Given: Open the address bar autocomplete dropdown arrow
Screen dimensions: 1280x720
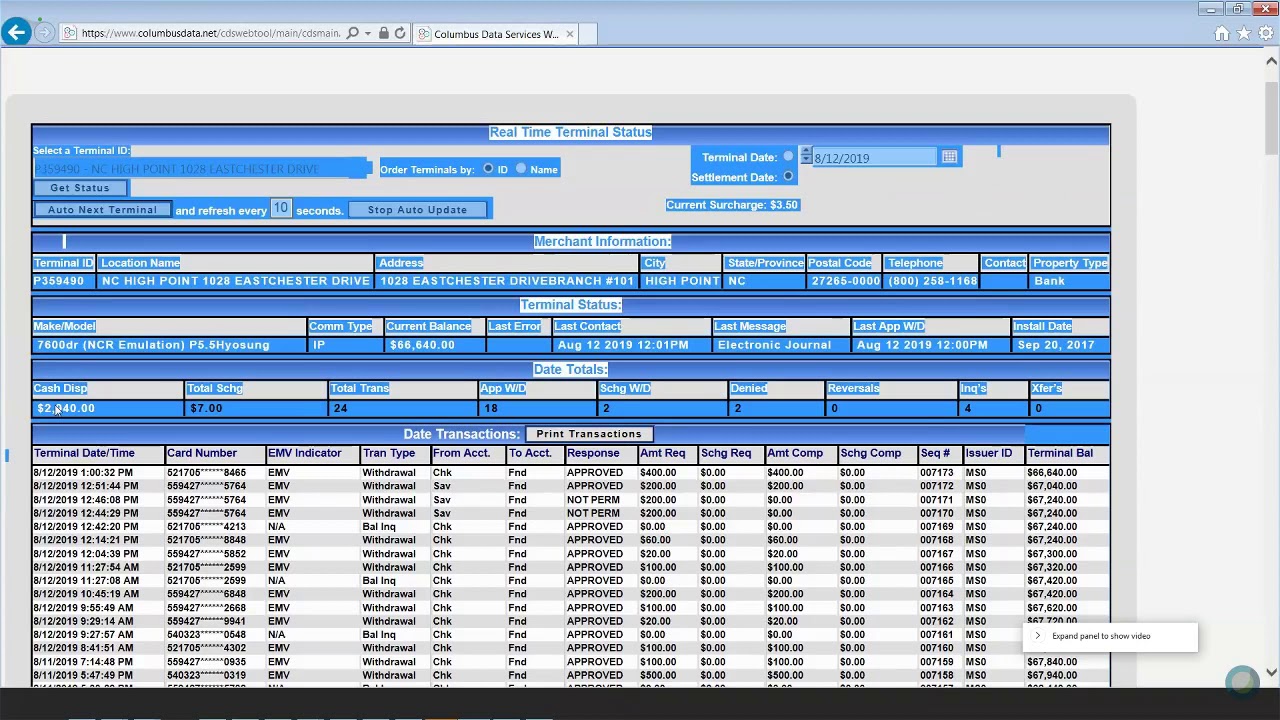Looking at the screenshot, I should coord(368,33).
